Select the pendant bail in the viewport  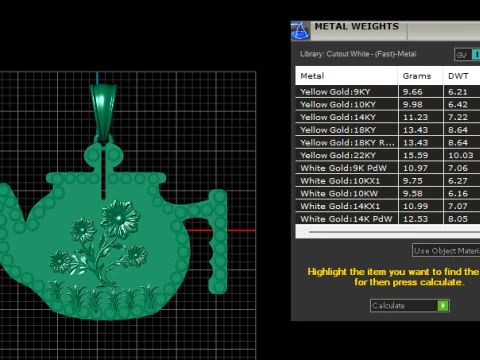tap(103, 112)
